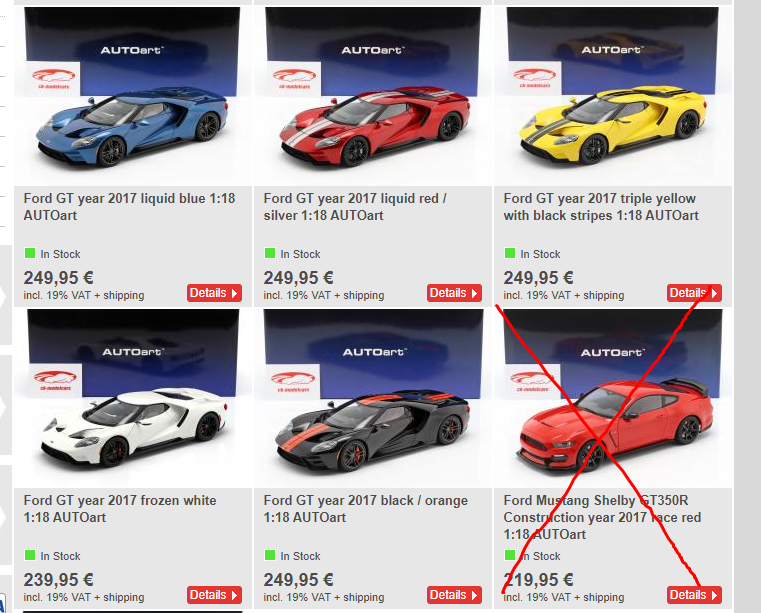Click green In Stock indicator of frozen white GT
Viewport: 761px width, 613px height.
click(x=30, y=555)
